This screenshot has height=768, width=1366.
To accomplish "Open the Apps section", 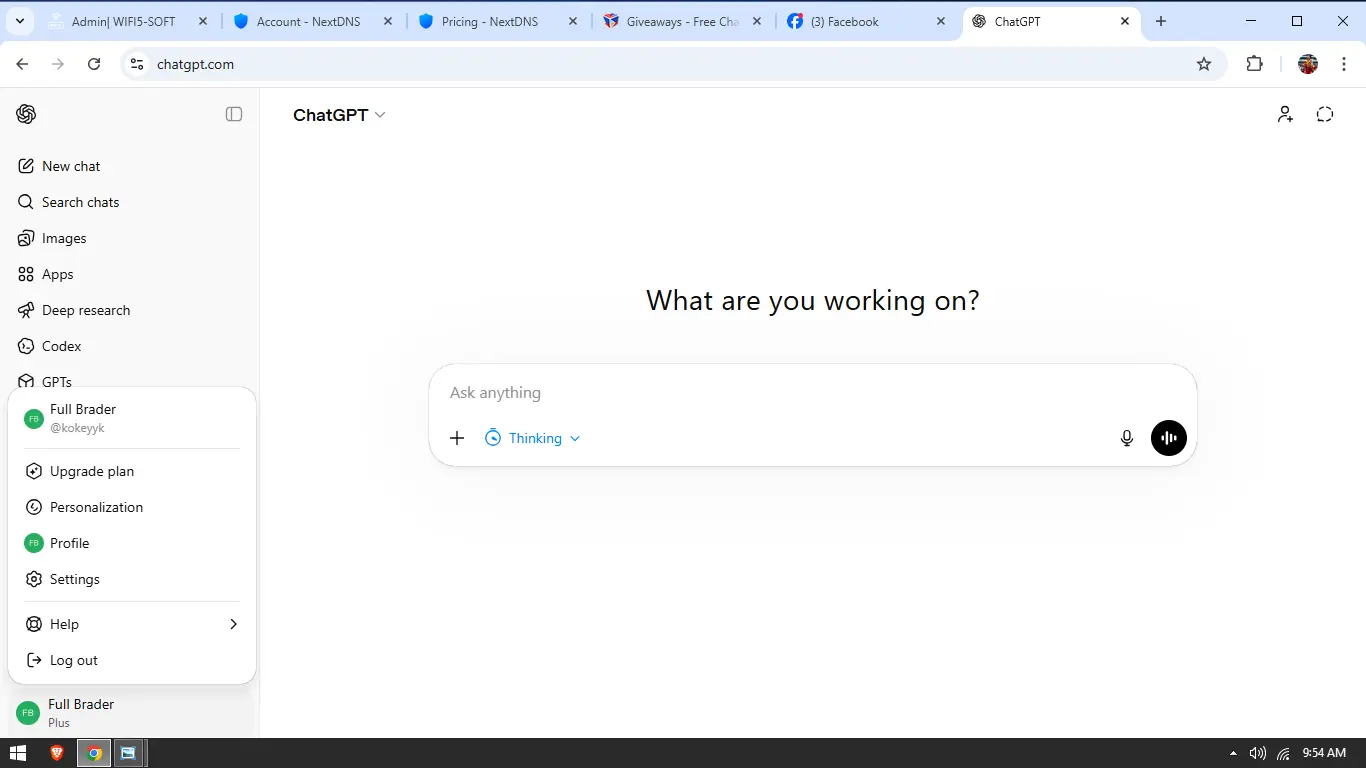I will [x=130, y=274].
